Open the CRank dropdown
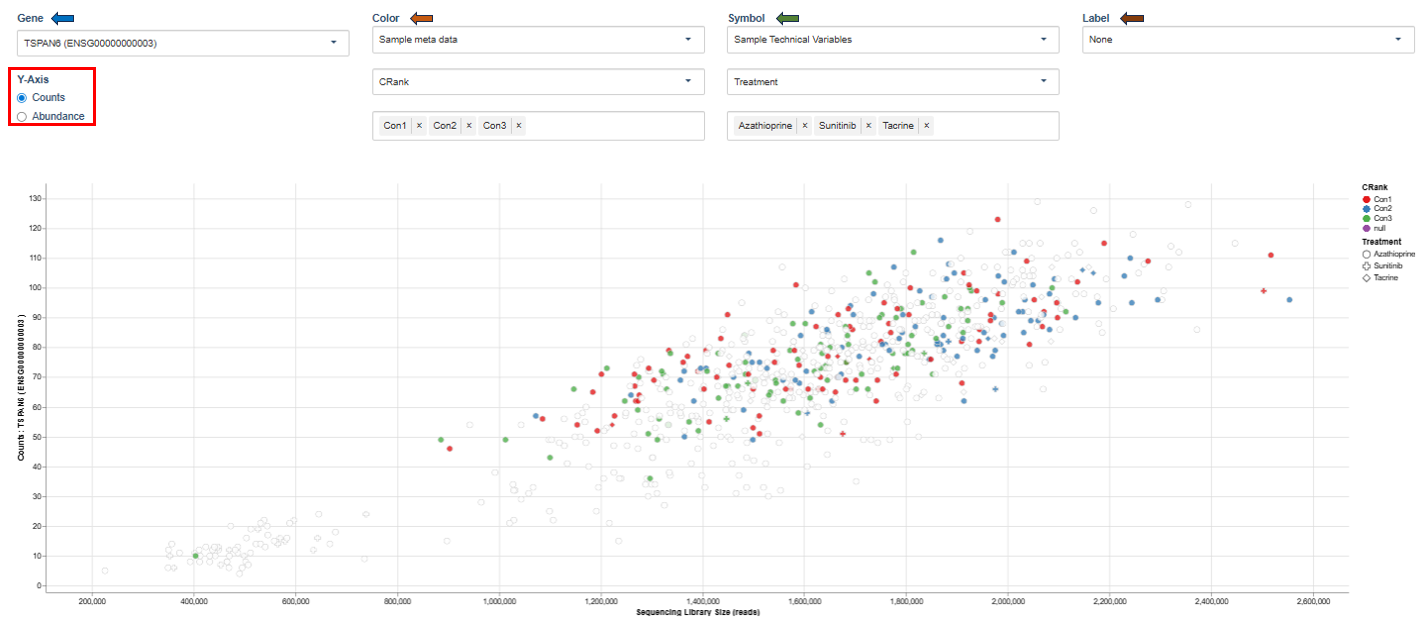 pos(538,81)
